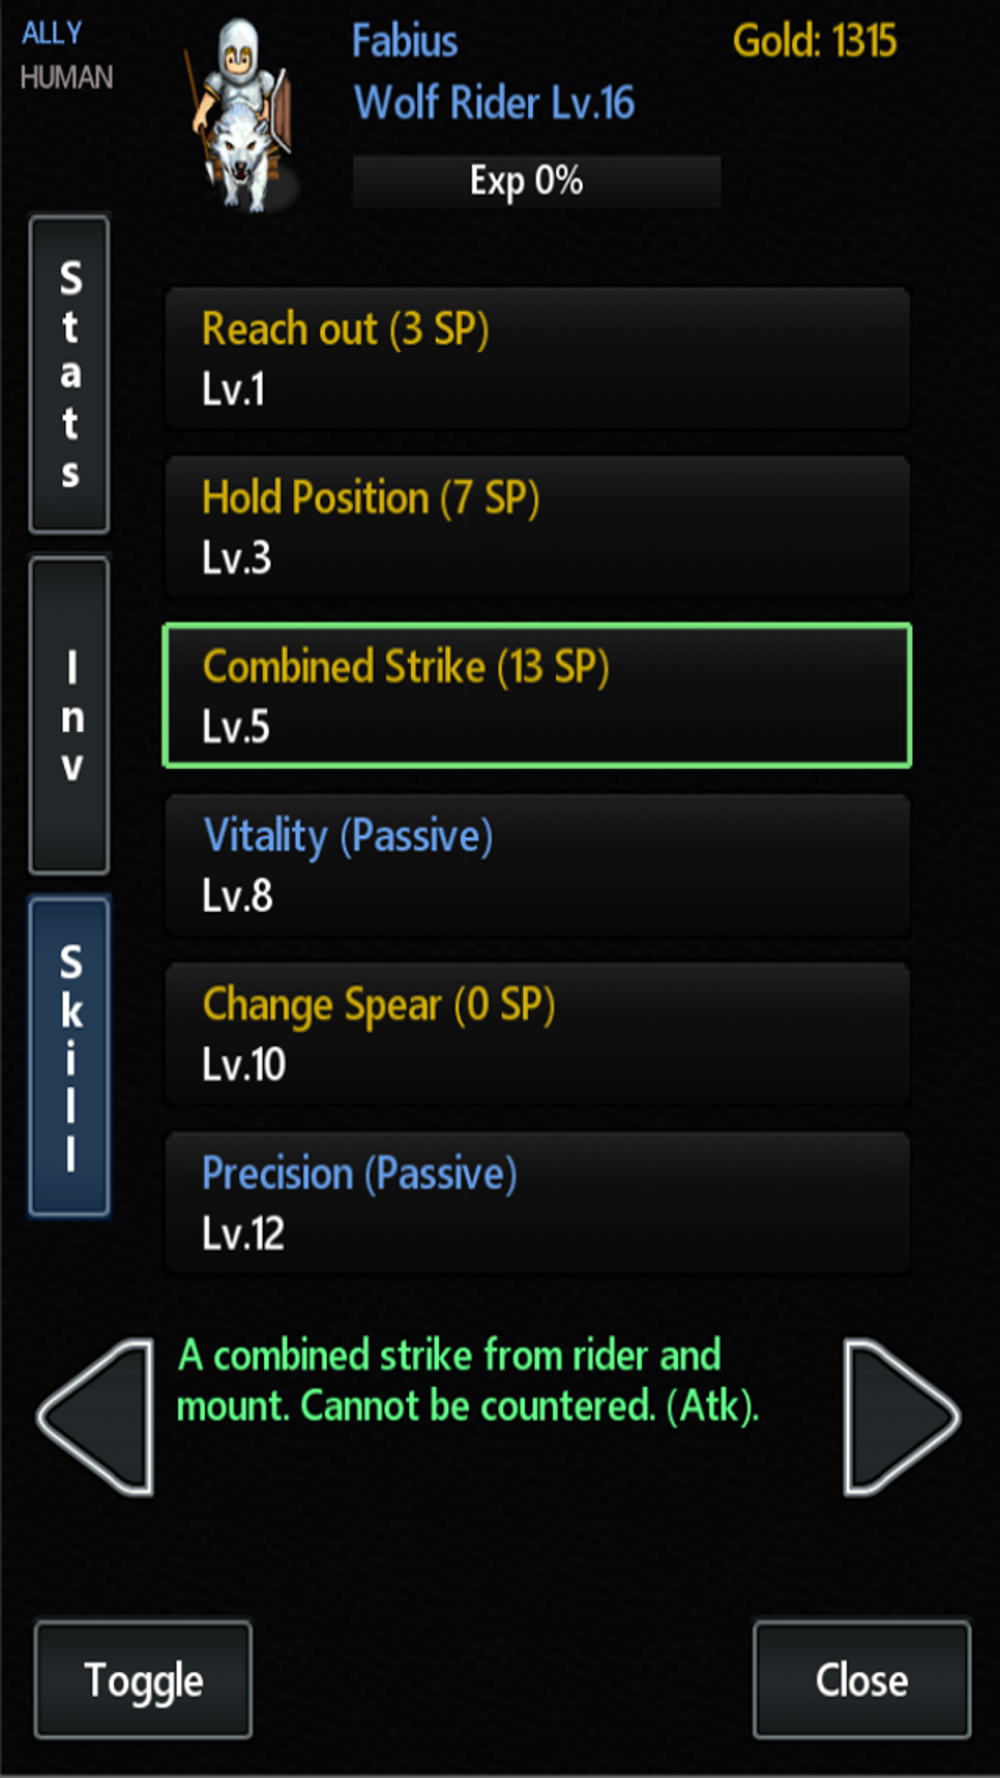Click the left arrow for previous unit
The width and height of the screenshot is (1000, 1778).
(98, 1416)
